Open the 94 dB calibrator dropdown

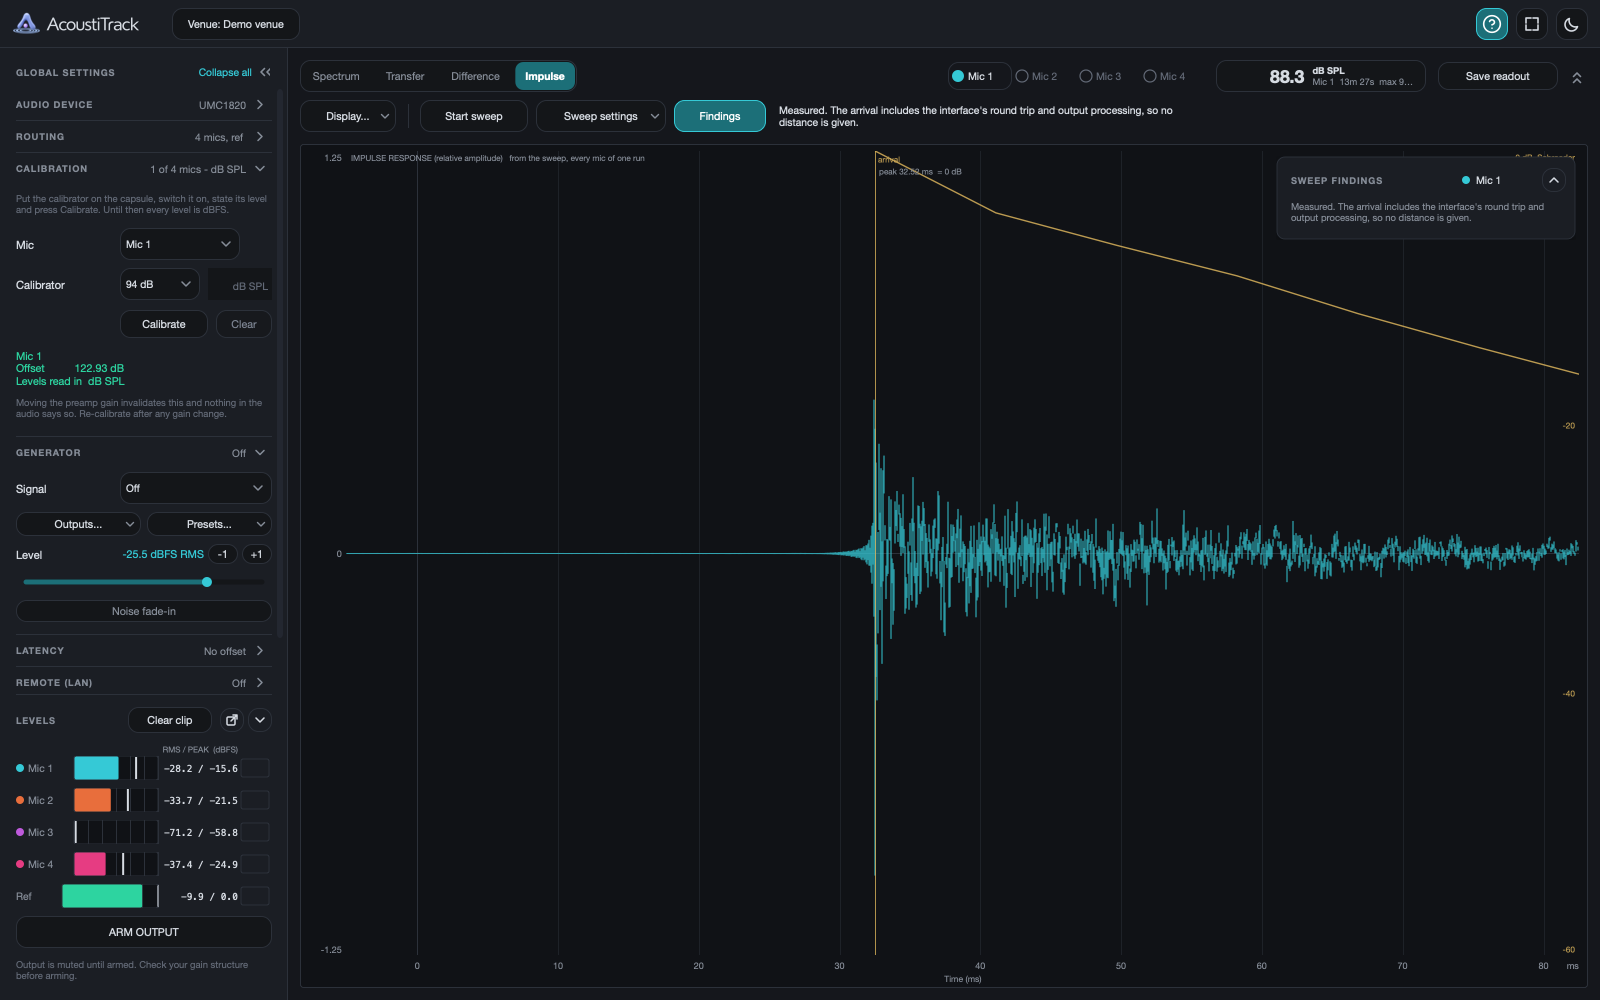pyautogui.click(x=159, y=284)
